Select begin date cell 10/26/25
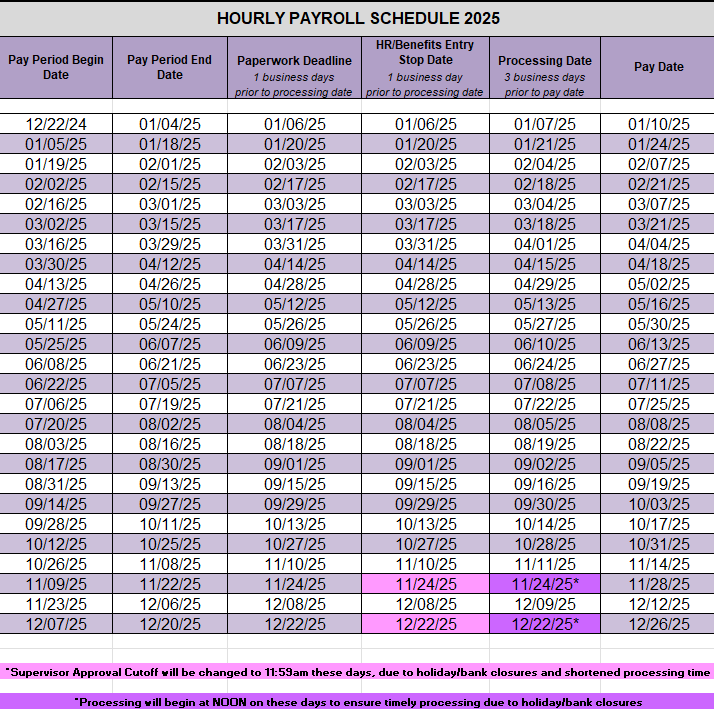The height and width of the screenshot is (709, 714). coord(56,564)
